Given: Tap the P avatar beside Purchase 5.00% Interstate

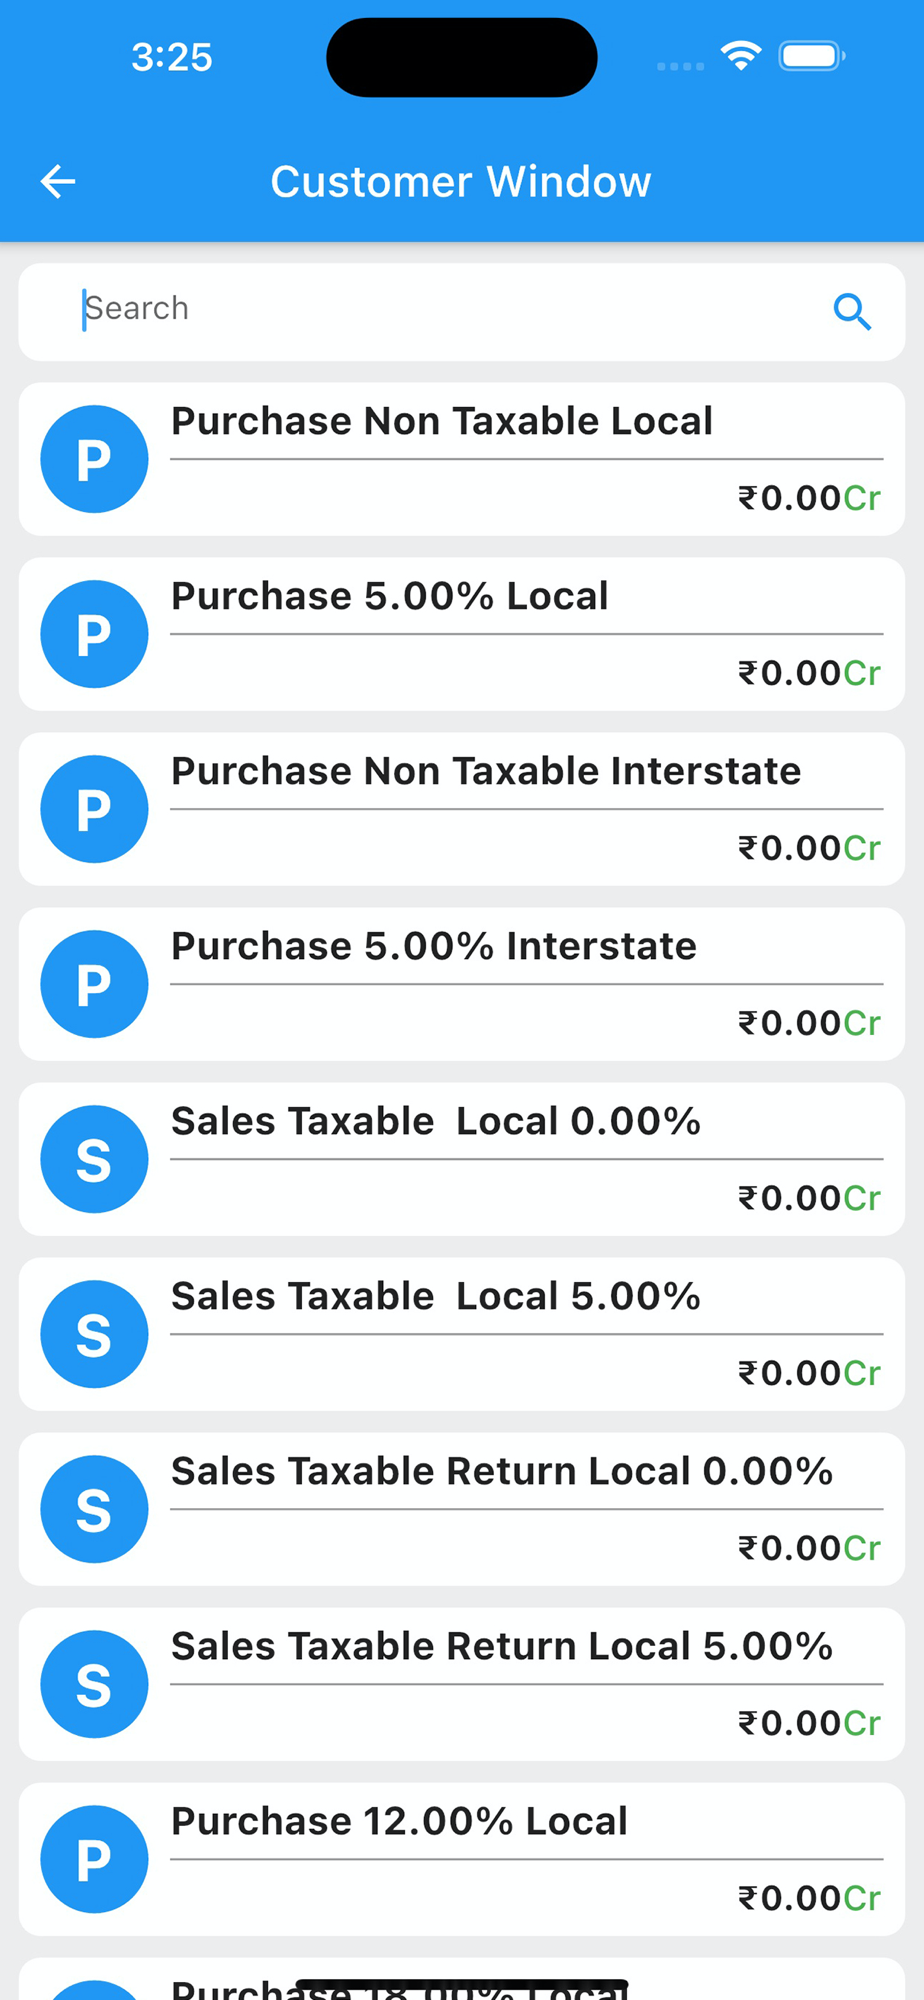Looking at the screenshot, I should coord(94,984).
